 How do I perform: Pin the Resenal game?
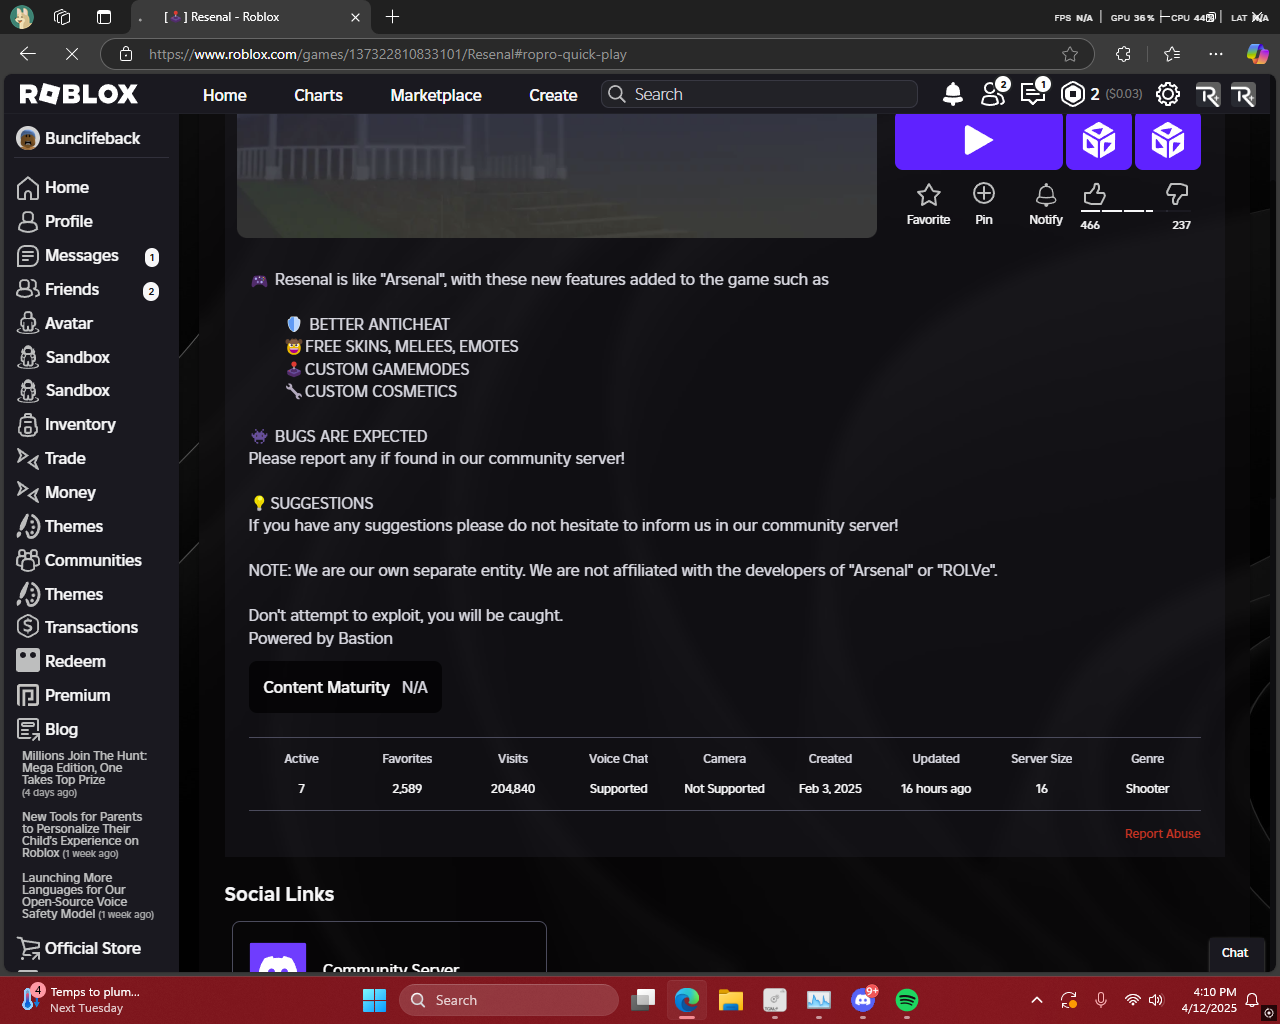984,204
